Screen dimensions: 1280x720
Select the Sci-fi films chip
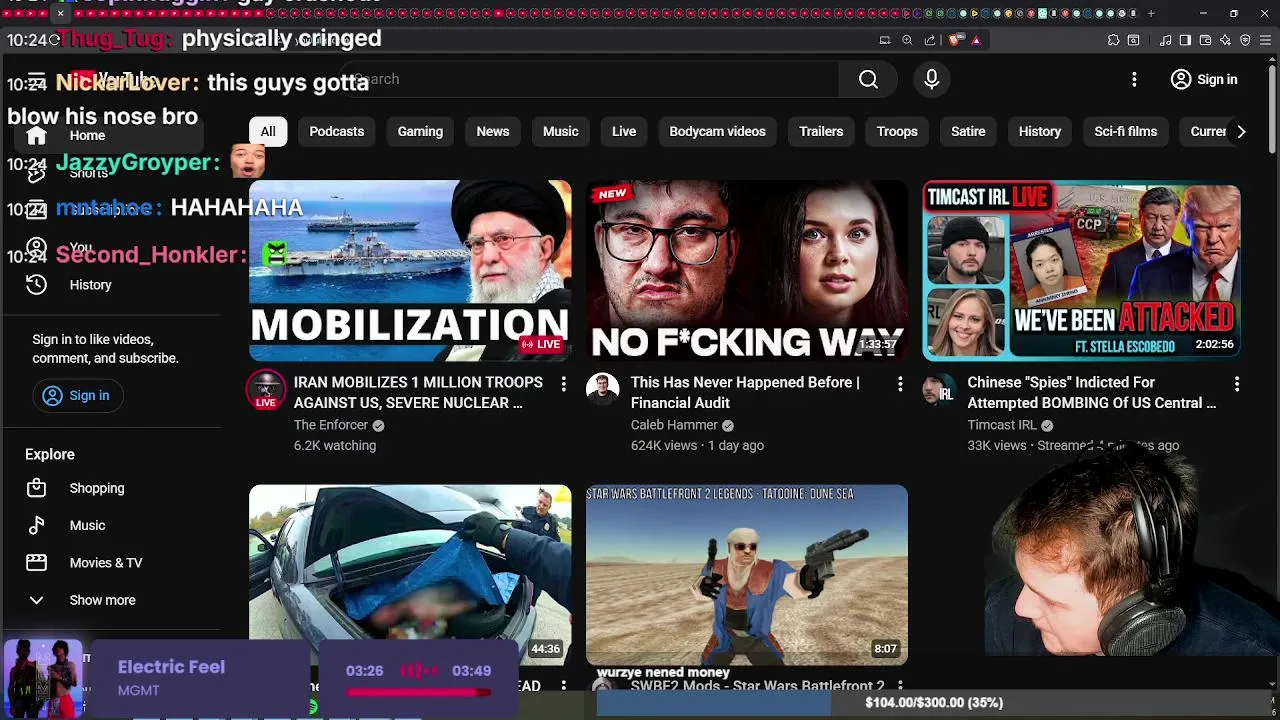click(1126, 132)
